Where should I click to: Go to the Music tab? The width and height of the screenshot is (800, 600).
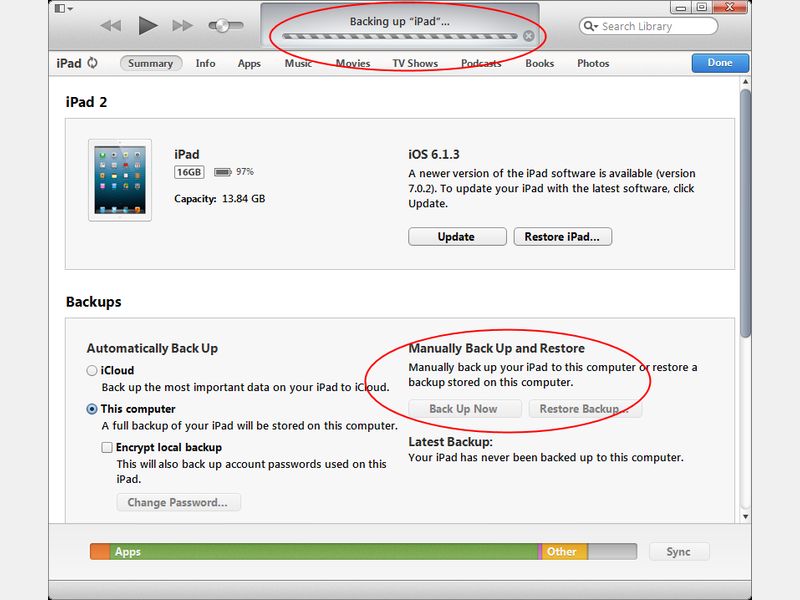[298, 63]
